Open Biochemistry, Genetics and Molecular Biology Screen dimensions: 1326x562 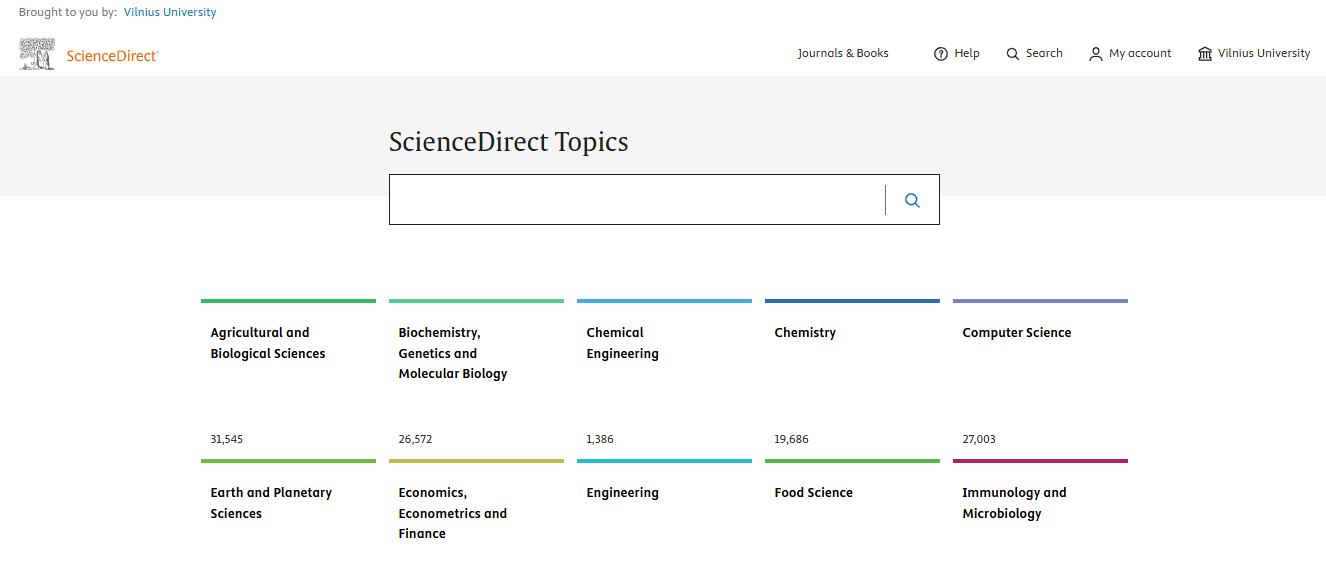tap(452, 353)
